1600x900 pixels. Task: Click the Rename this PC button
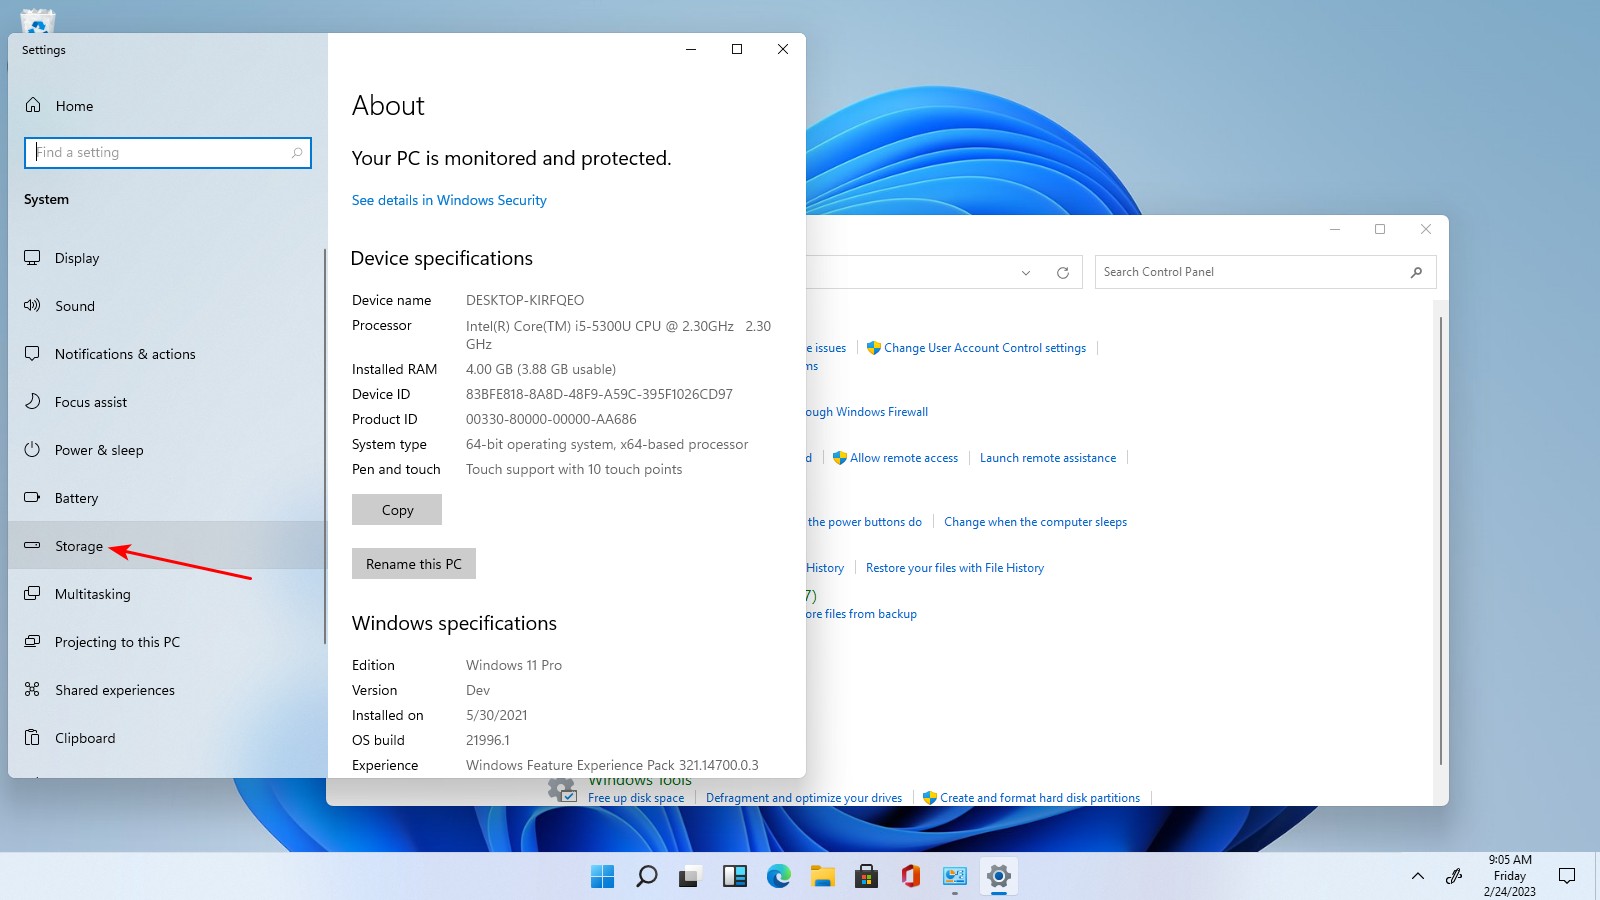click(x=414, y=564)
